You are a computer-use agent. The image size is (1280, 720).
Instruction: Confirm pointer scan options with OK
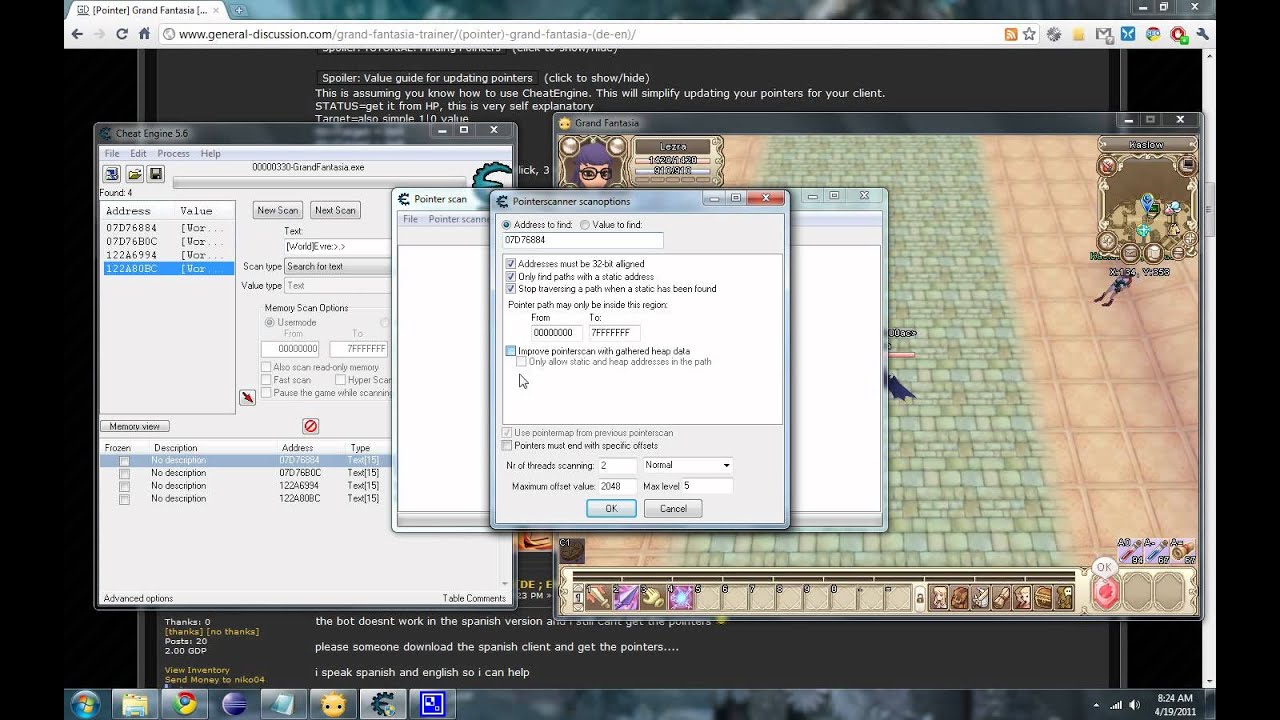point(611,508)
